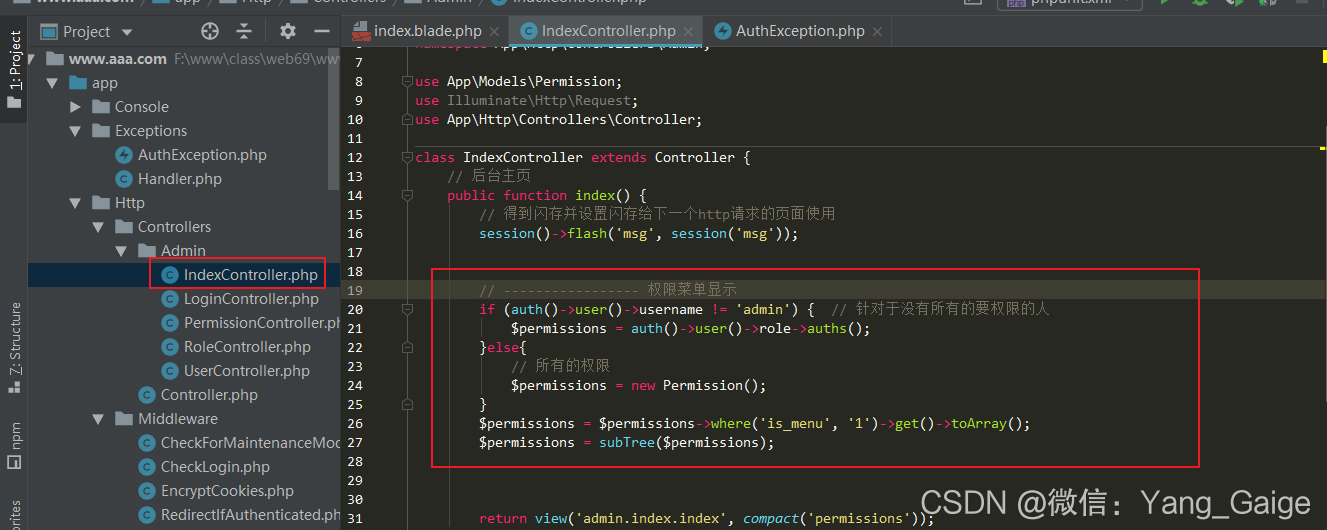Click the collapse all icon in Project panel
The width and height of the screenshot is (1327, 530).
[245, 31]
